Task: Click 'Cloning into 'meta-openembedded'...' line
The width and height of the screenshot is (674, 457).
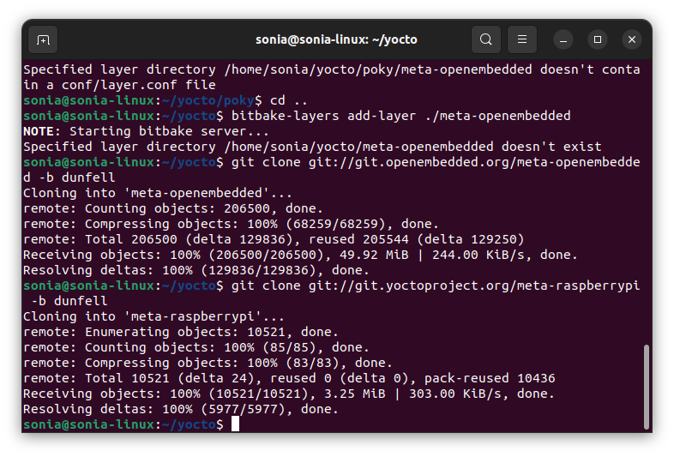Action: (x=157, y=193)
